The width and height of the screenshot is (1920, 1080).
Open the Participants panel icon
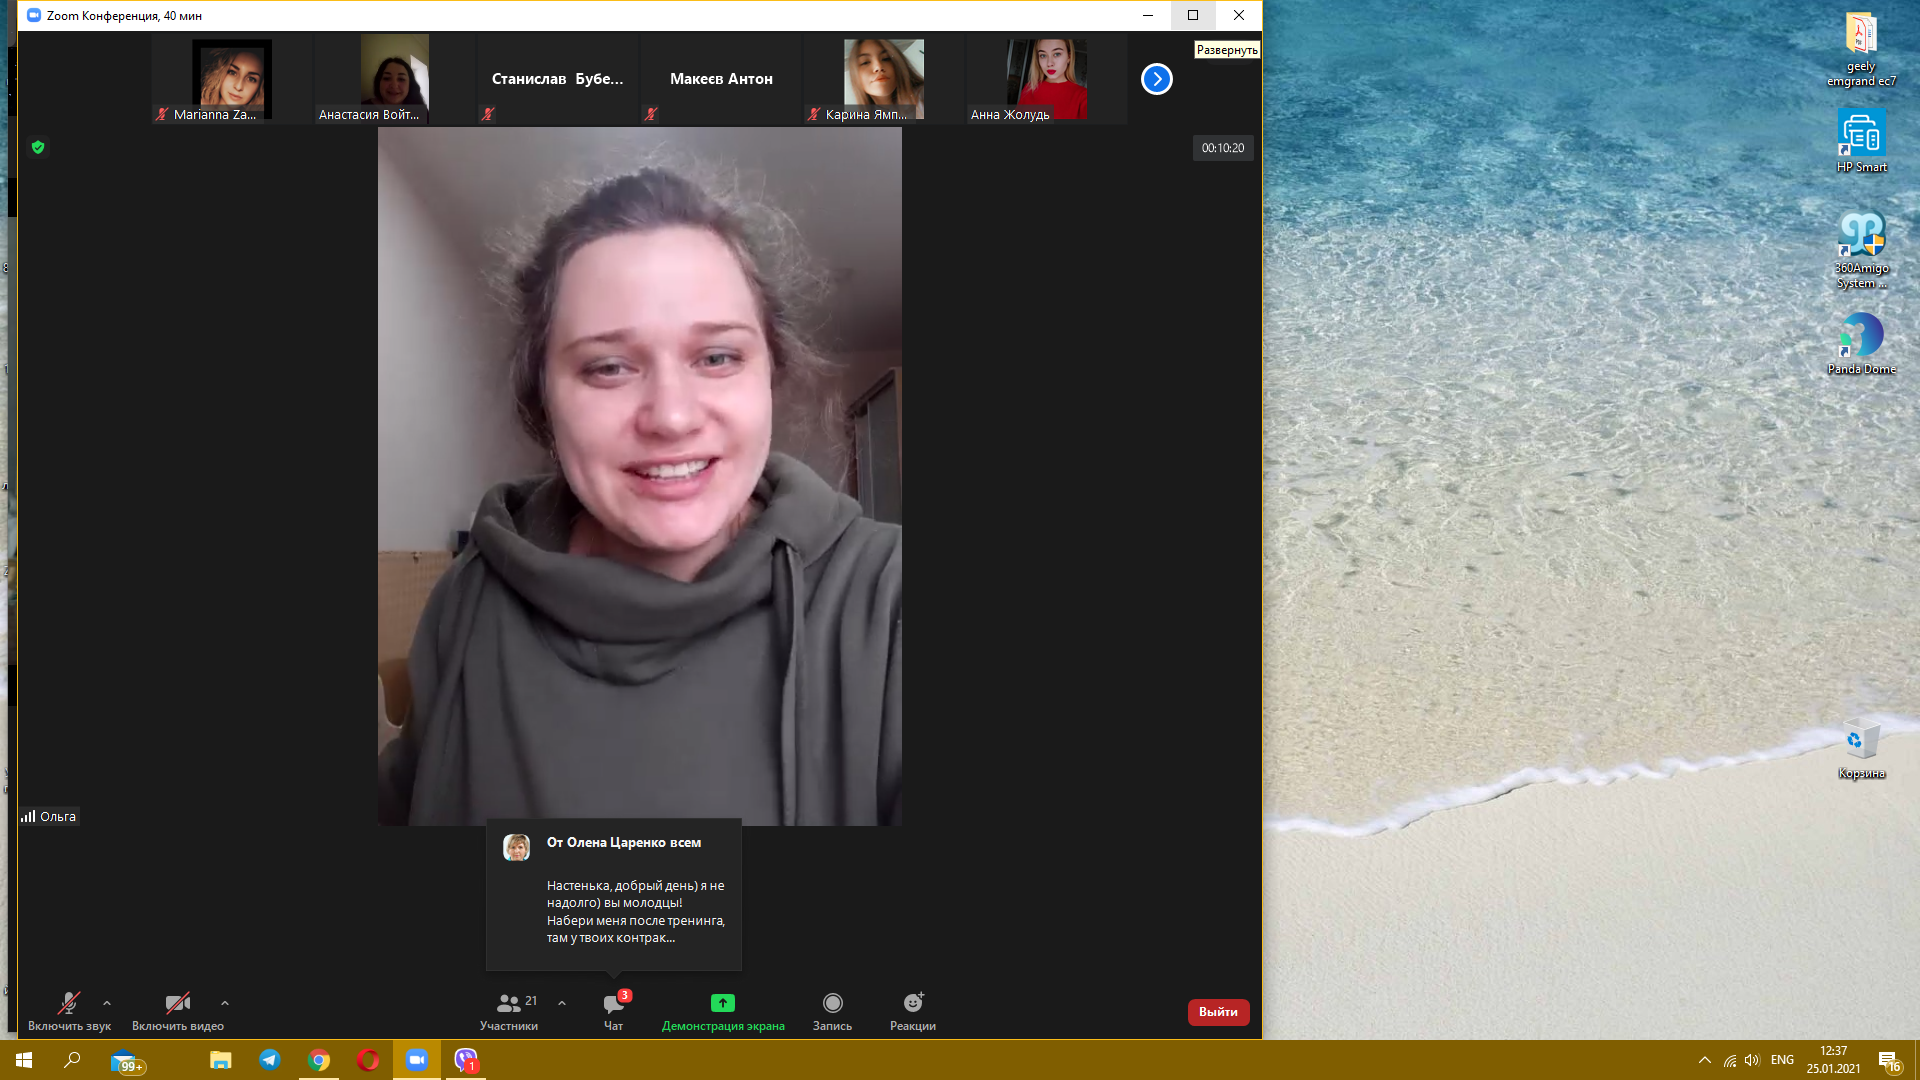click(508, 1003)
